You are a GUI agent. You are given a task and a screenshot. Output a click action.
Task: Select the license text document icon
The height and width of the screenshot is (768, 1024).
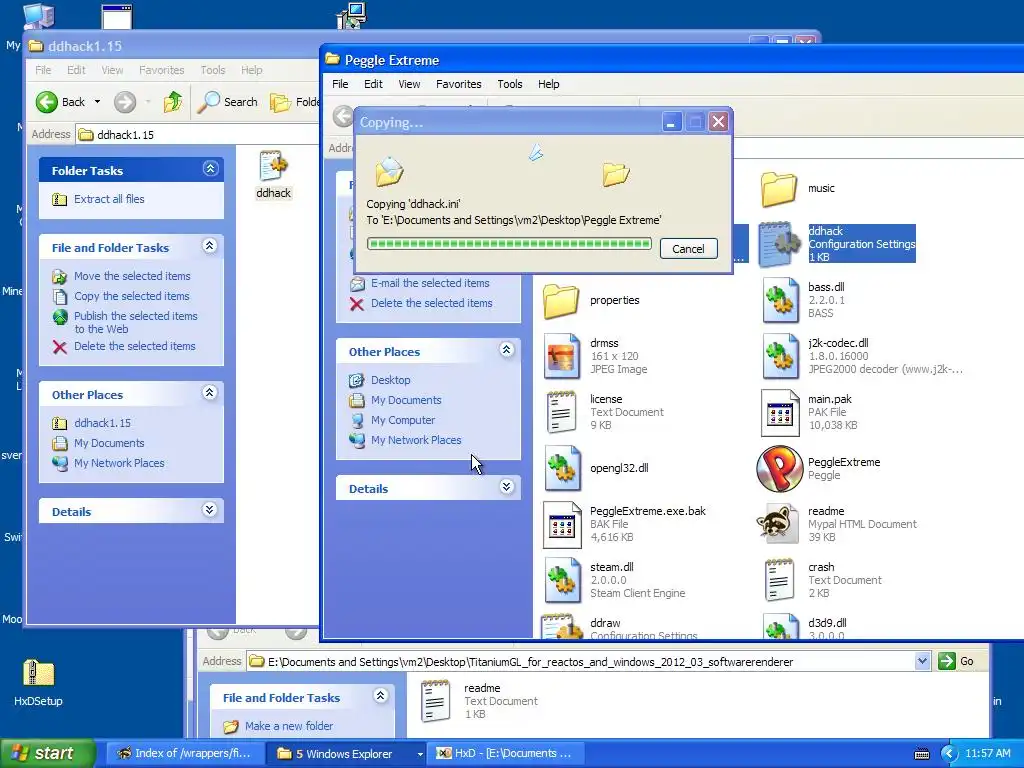click(561, 412)
